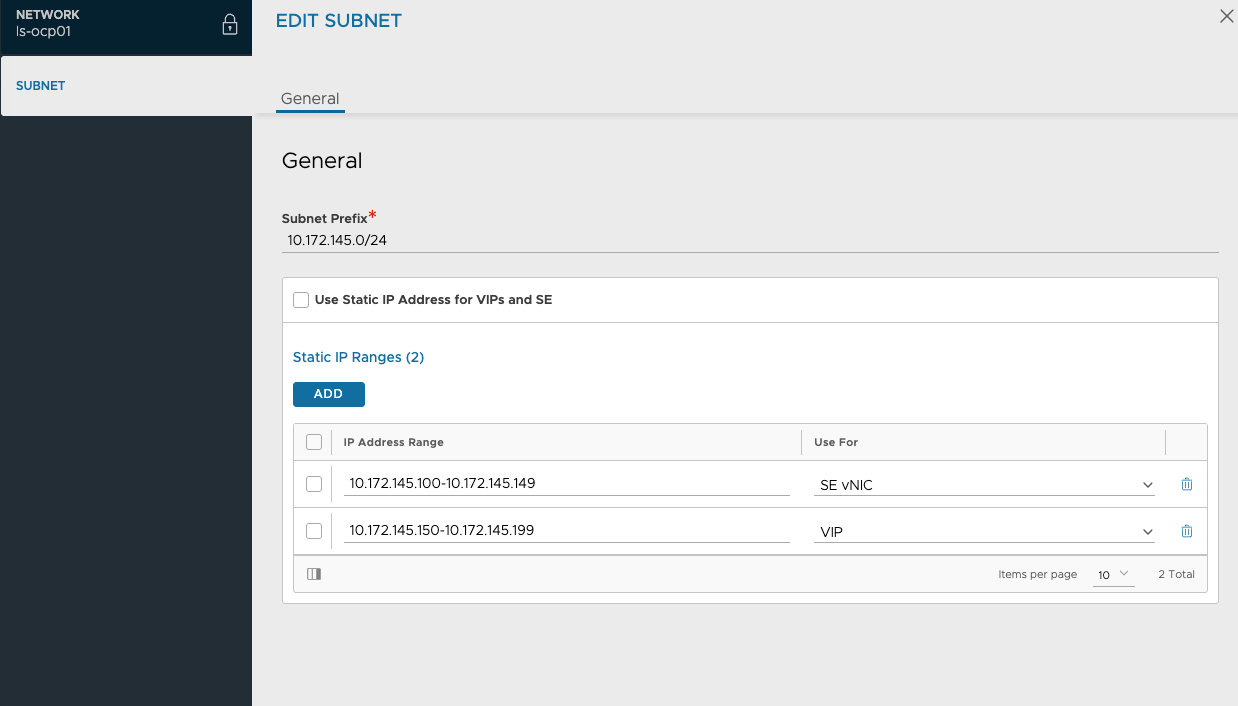Viewport: 1238px width, 706px height.
Task: Click into the Subnet Prefix field
Action: coord(750,240)
